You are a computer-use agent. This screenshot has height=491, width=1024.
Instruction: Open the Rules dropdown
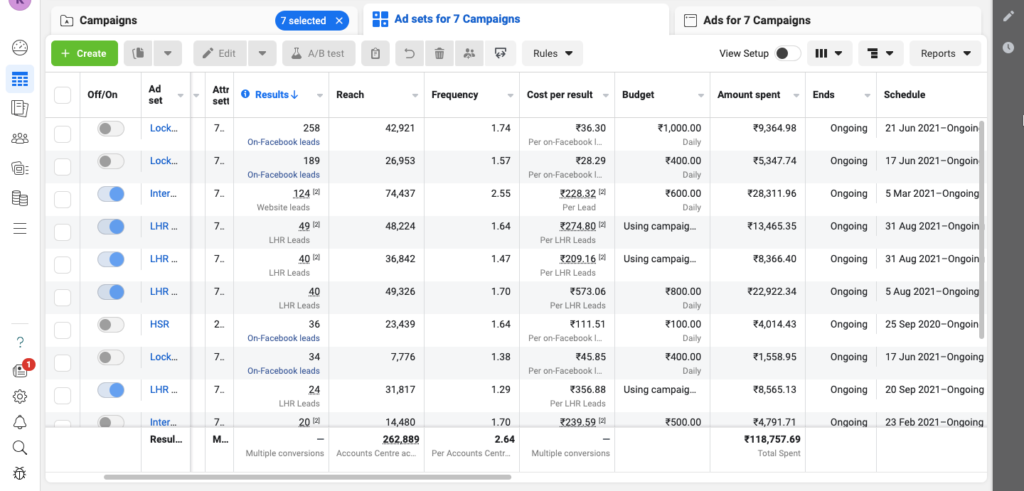(552, 54)
